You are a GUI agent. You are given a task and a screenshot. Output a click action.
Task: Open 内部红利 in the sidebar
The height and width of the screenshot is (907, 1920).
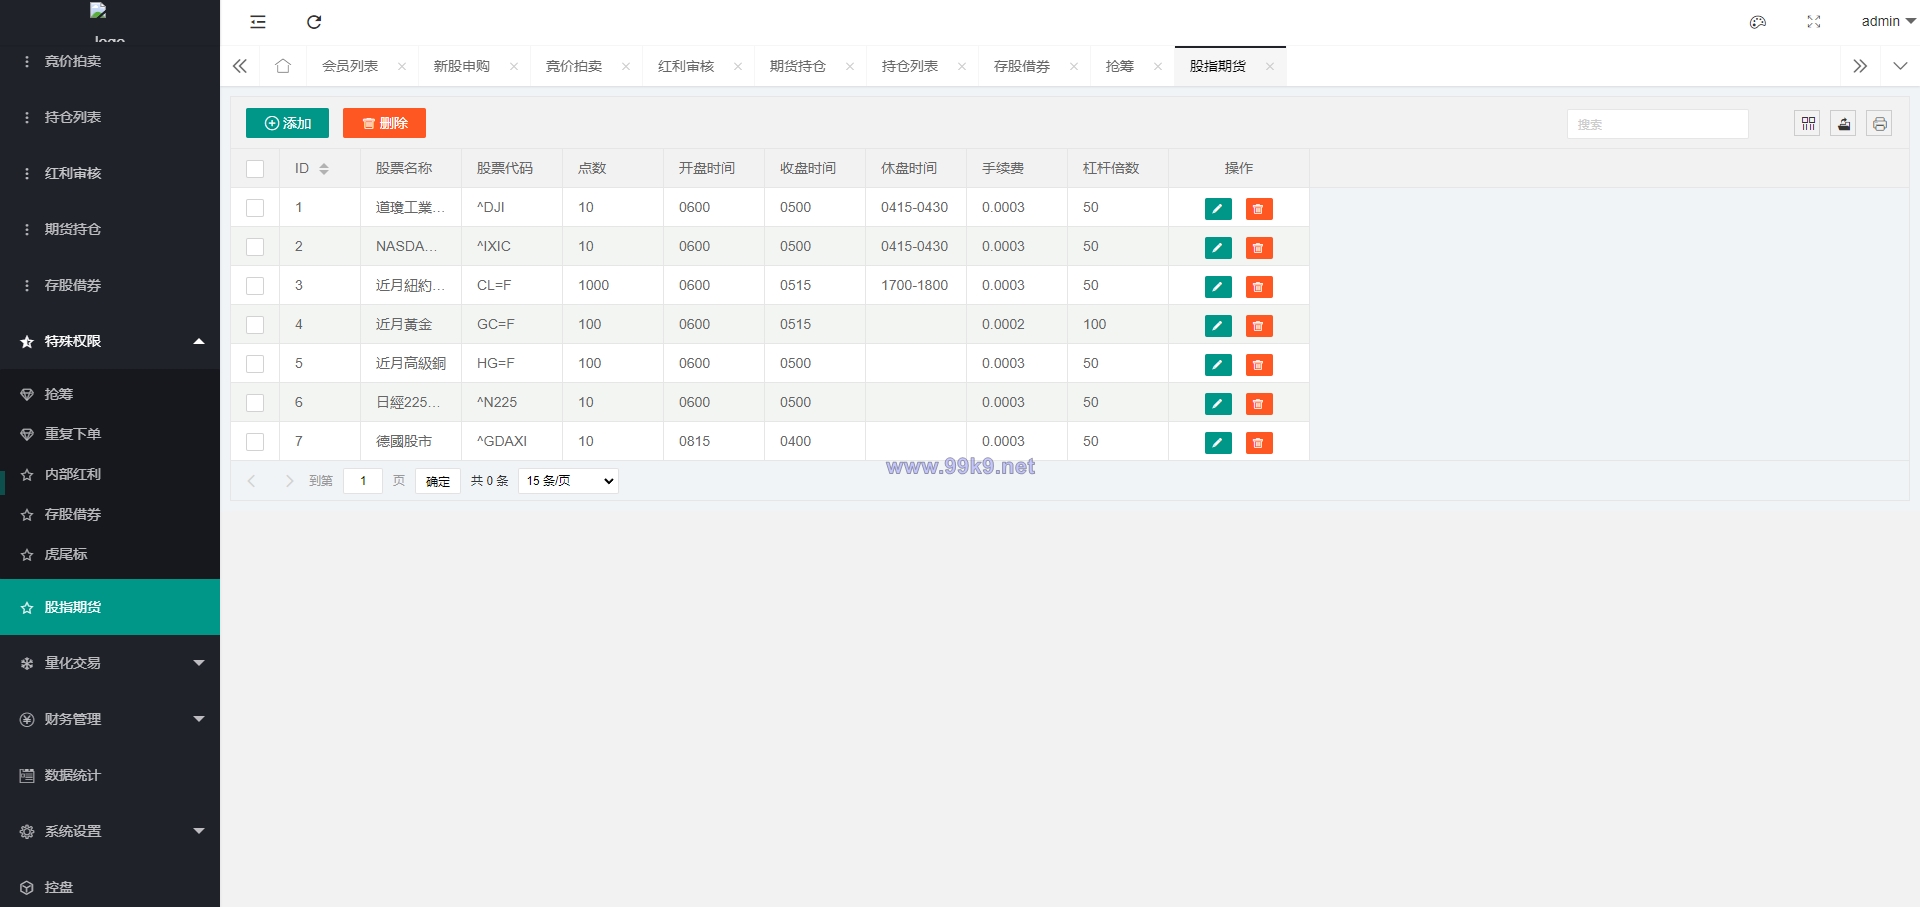click(x=110, y=474)
